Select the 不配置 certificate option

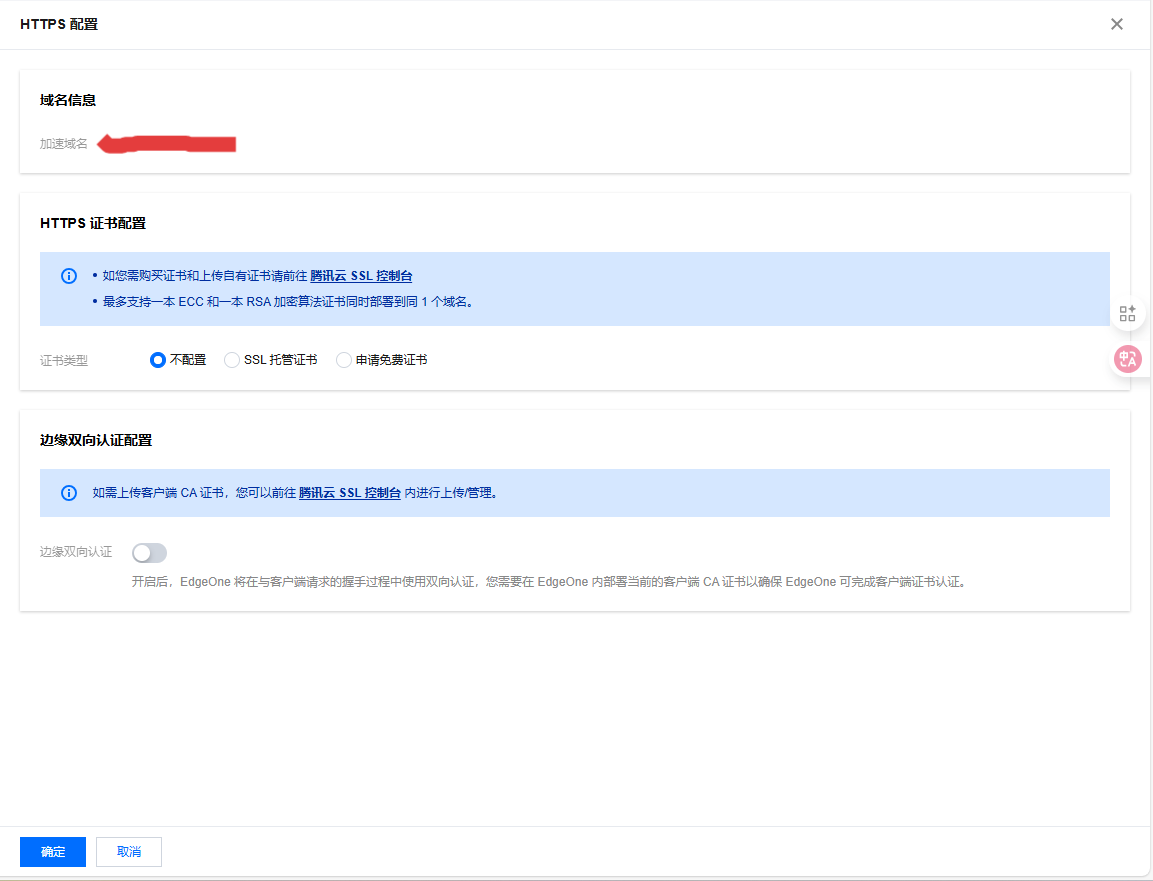tap(157, 359)
